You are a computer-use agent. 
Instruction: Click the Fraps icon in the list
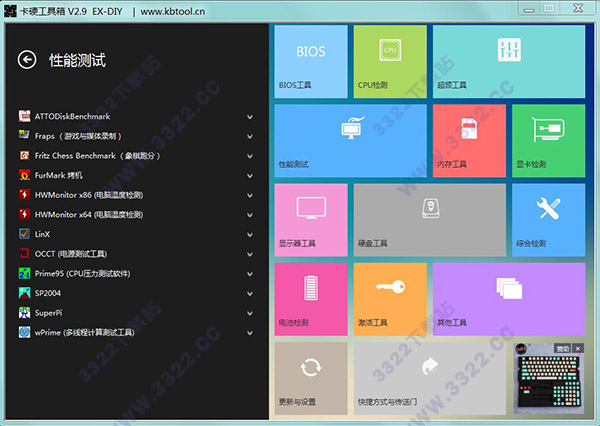(24, 135)
